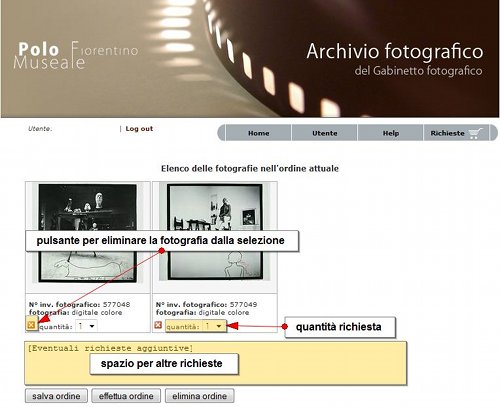Click the effettua ordine button
Viewport: 500px width, 407px height.
[x=126, y=396]
